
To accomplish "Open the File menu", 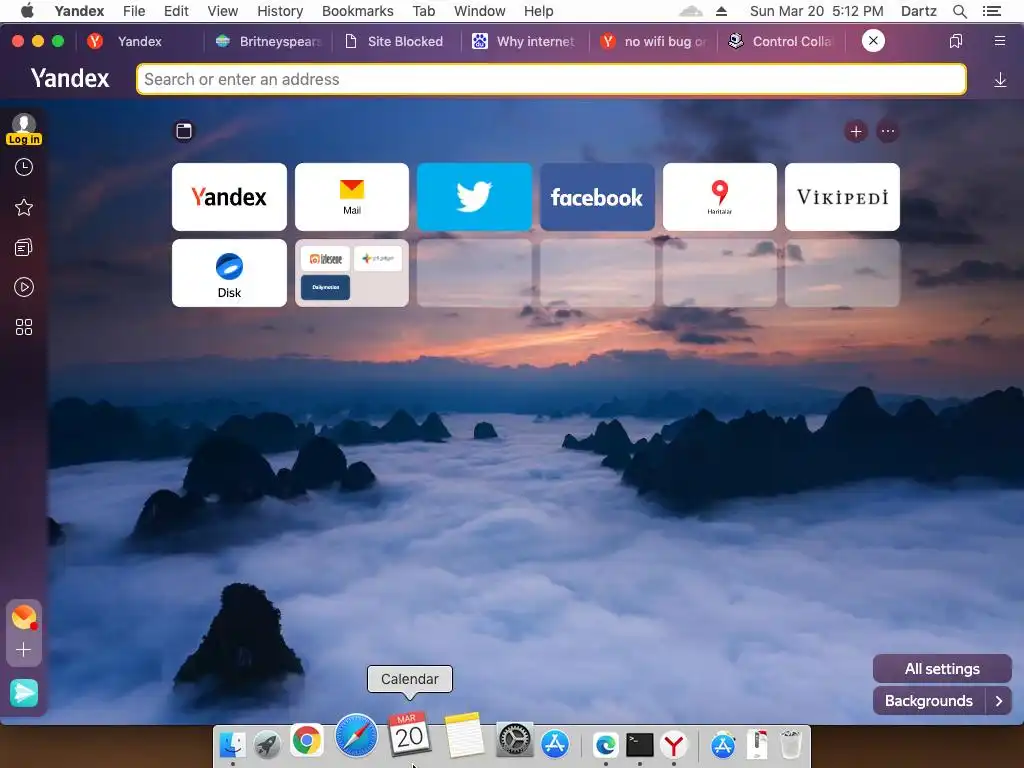I will 134,11.
